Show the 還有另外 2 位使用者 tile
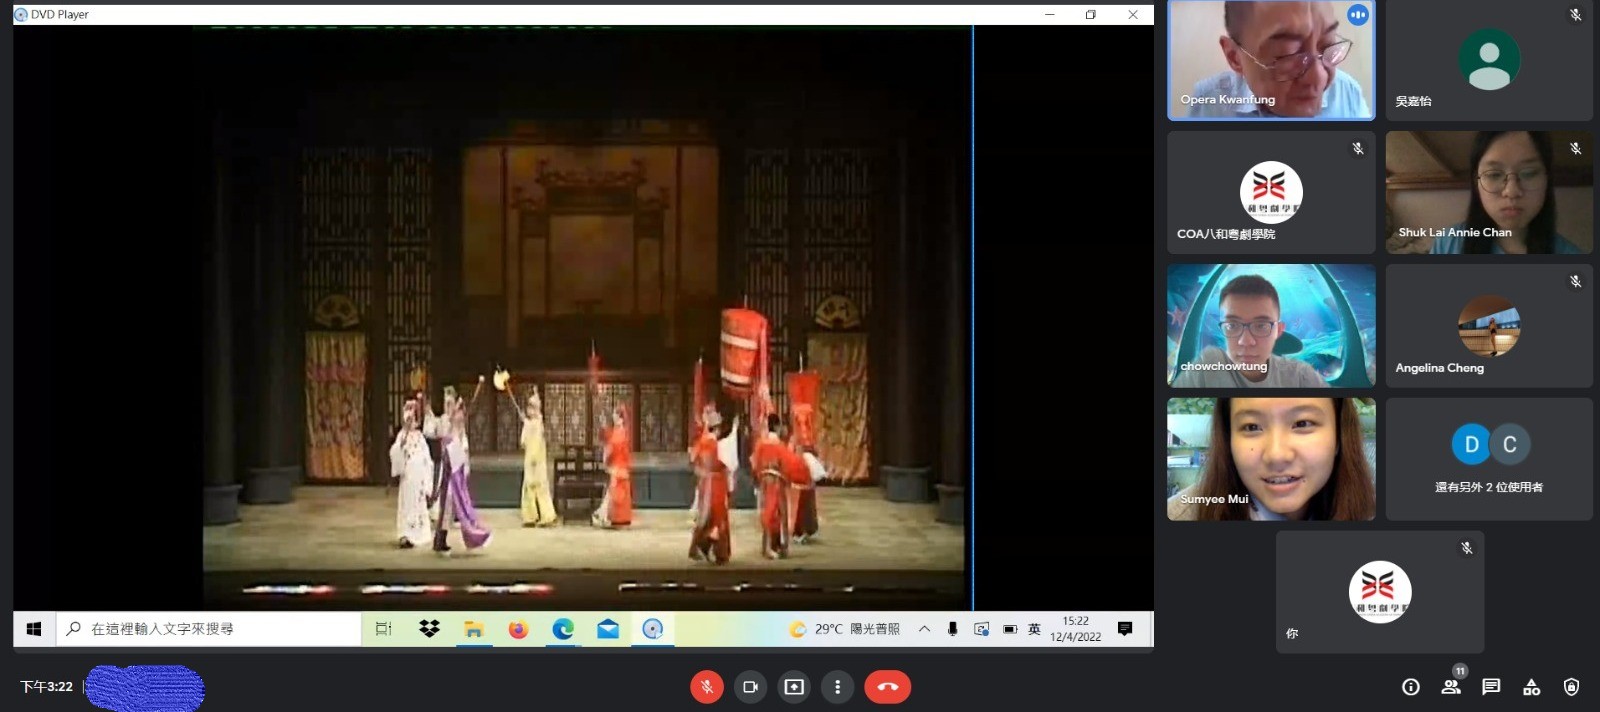This screenshot has height=712, width=1600. pyautogui.click(x=1489, y=459)
